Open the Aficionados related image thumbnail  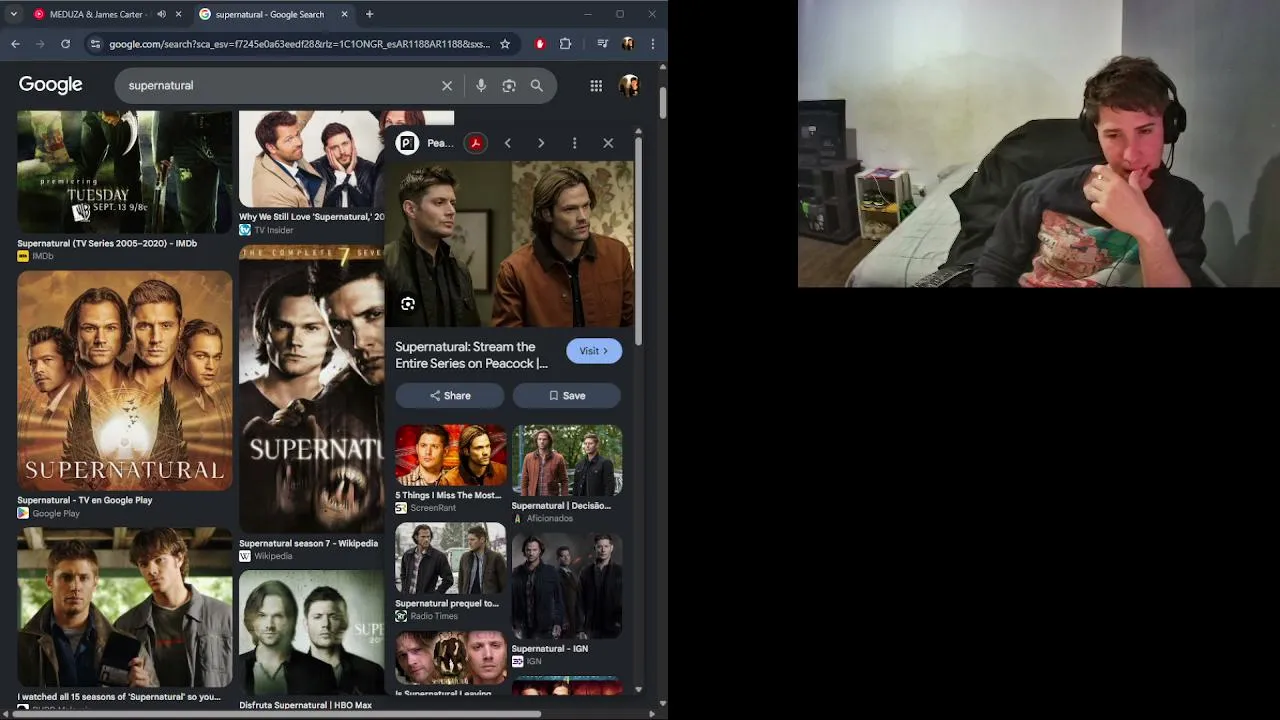tap(567, 460)
